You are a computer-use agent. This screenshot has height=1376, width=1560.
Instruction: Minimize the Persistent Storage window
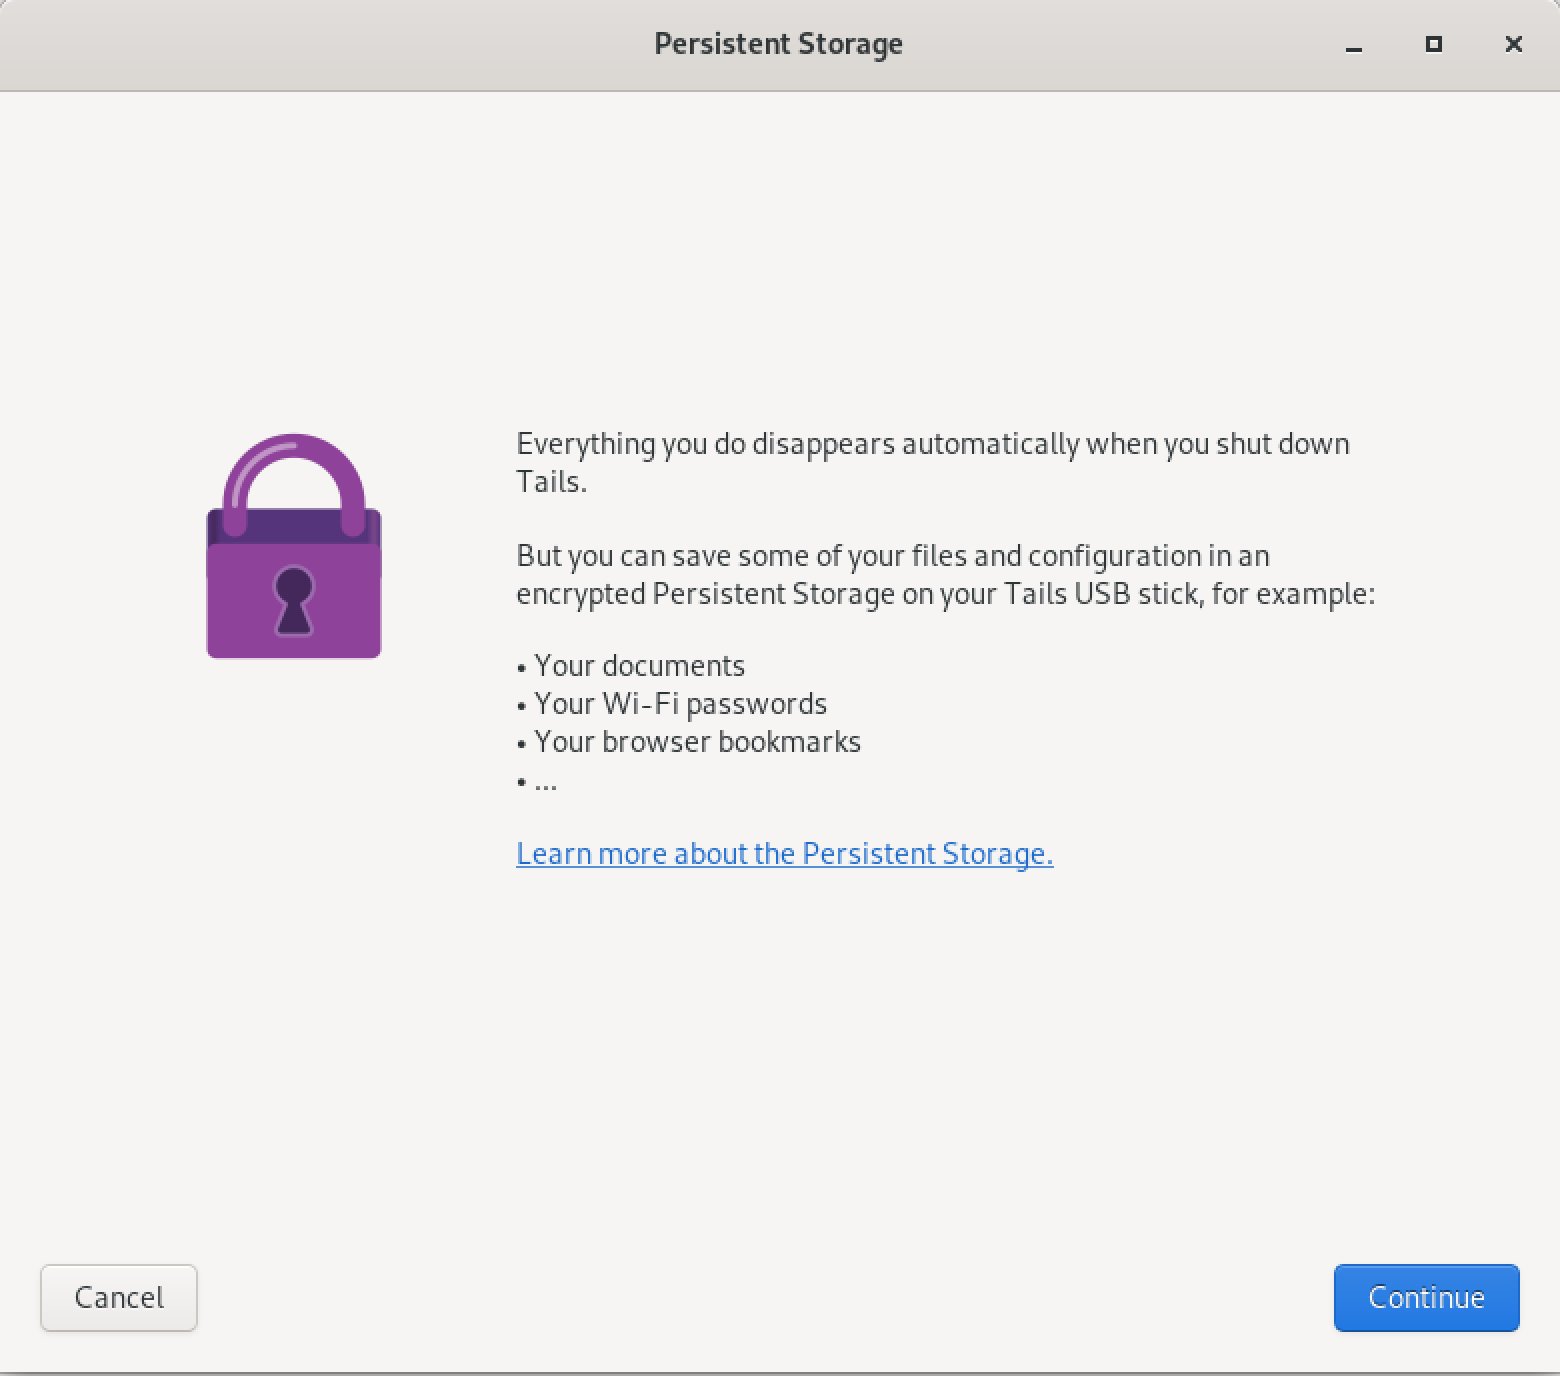1354,45
